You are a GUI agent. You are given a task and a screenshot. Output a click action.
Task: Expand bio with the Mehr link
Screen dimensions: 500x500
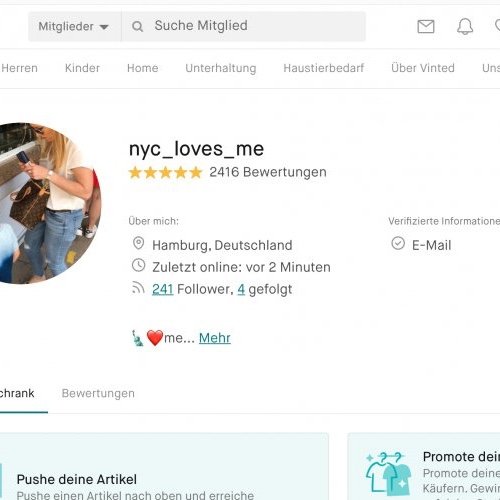coord(215,338)
